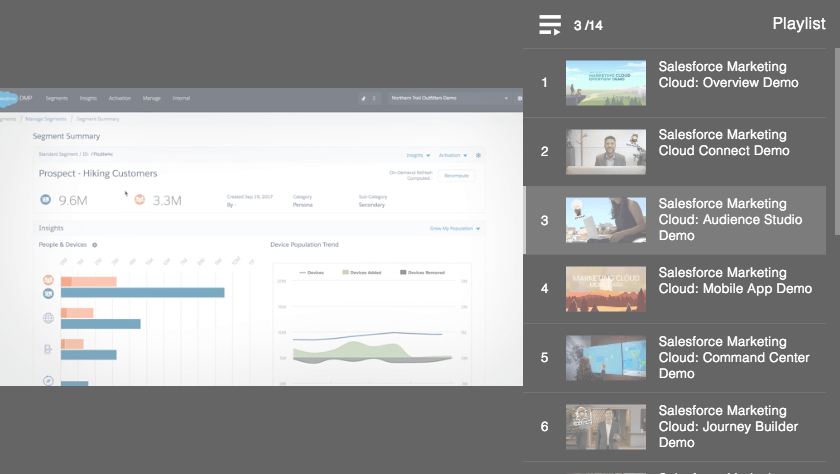Click the Device Population Trend heading
Viewport: 840px width, 474px height.
coord(304,245)
